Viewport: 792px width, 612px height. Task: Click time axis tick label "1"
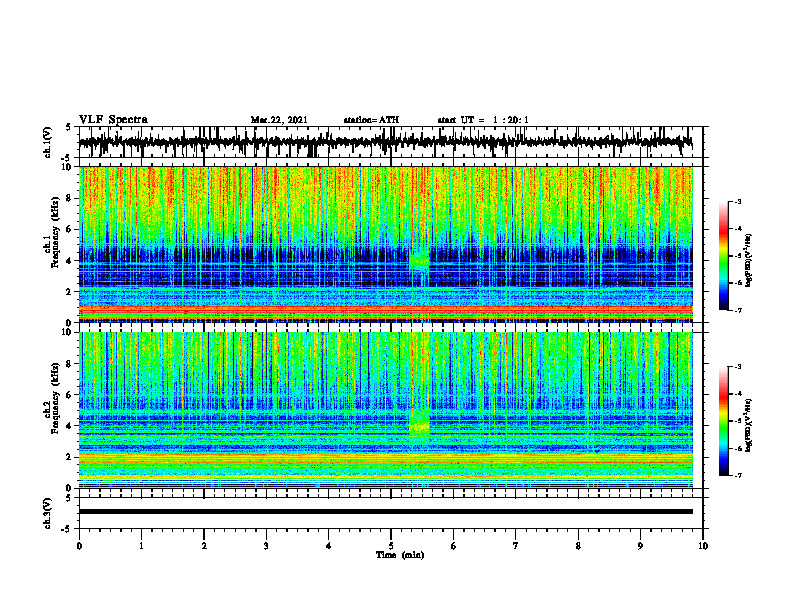coord(141,546)
